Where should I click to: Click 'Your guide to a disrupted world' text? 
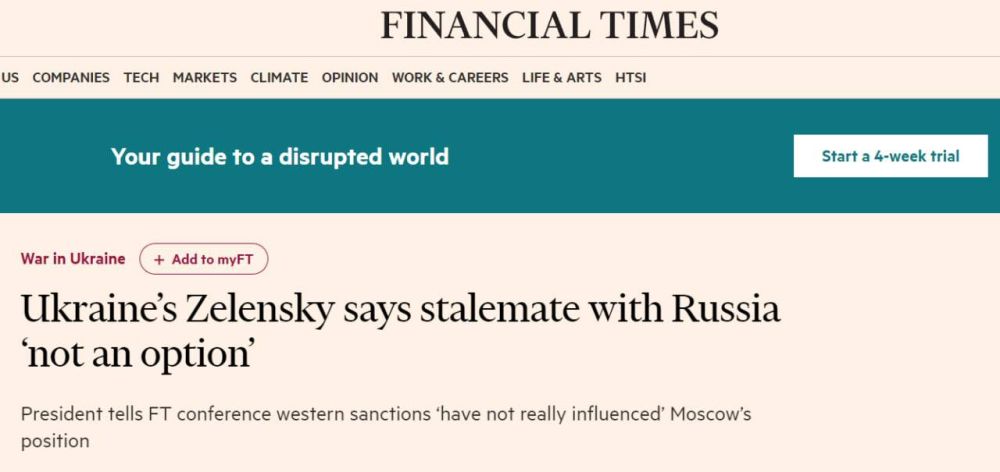[x=280, y=157]
